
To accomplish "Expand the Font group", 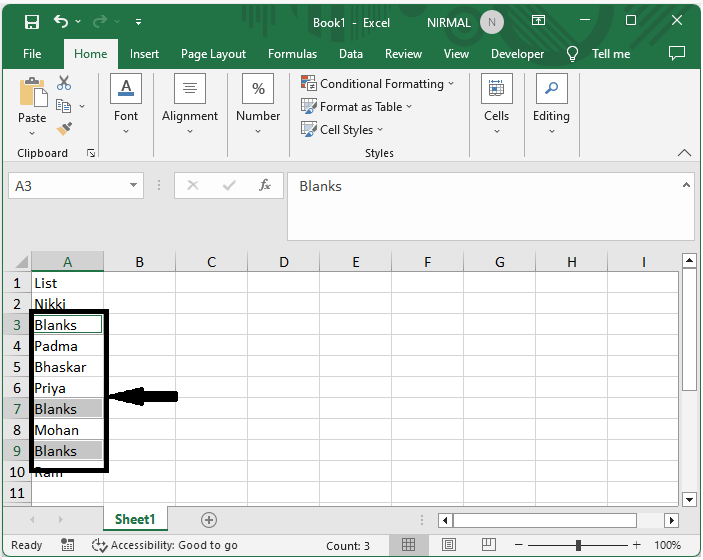I will 126,104.
